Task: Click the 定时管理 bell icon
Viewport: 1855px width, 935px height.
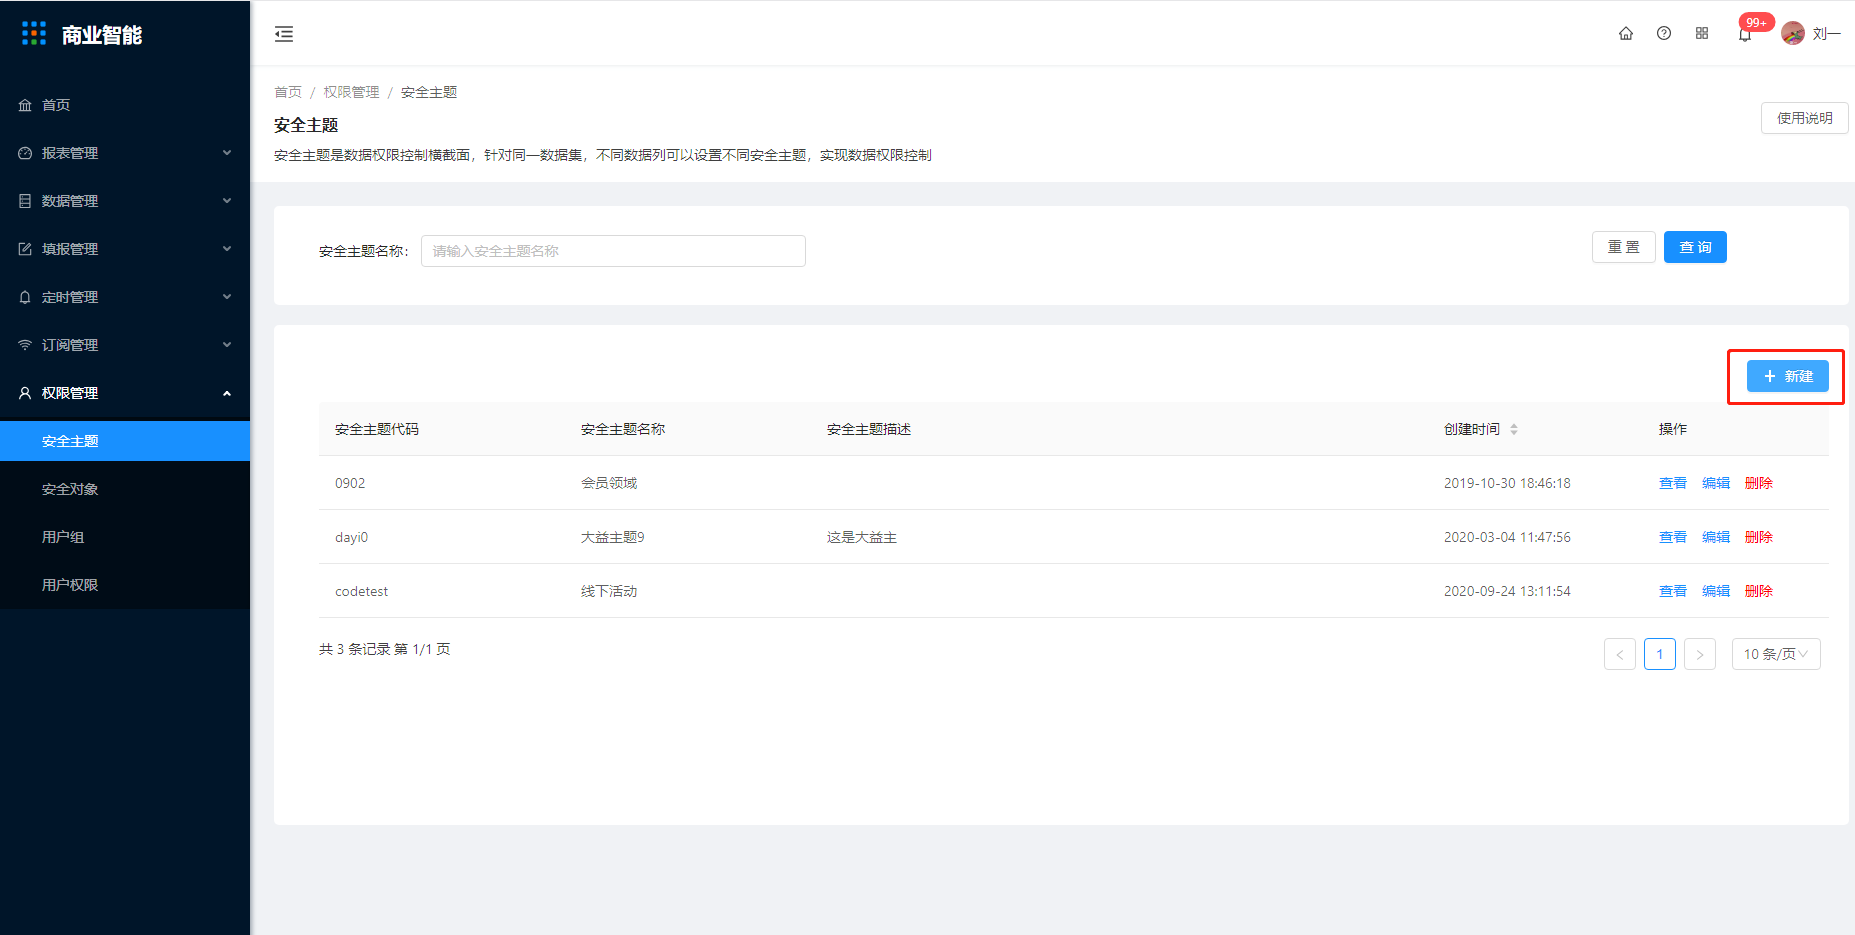Action: (x=25, y=297)
